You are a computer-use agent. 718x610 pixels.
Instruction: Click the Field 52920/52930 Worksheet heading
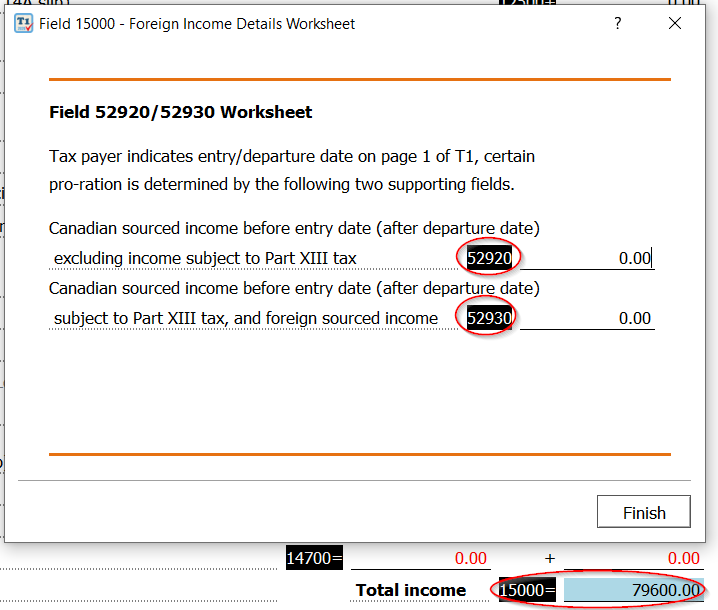click(x=180, y=112)
